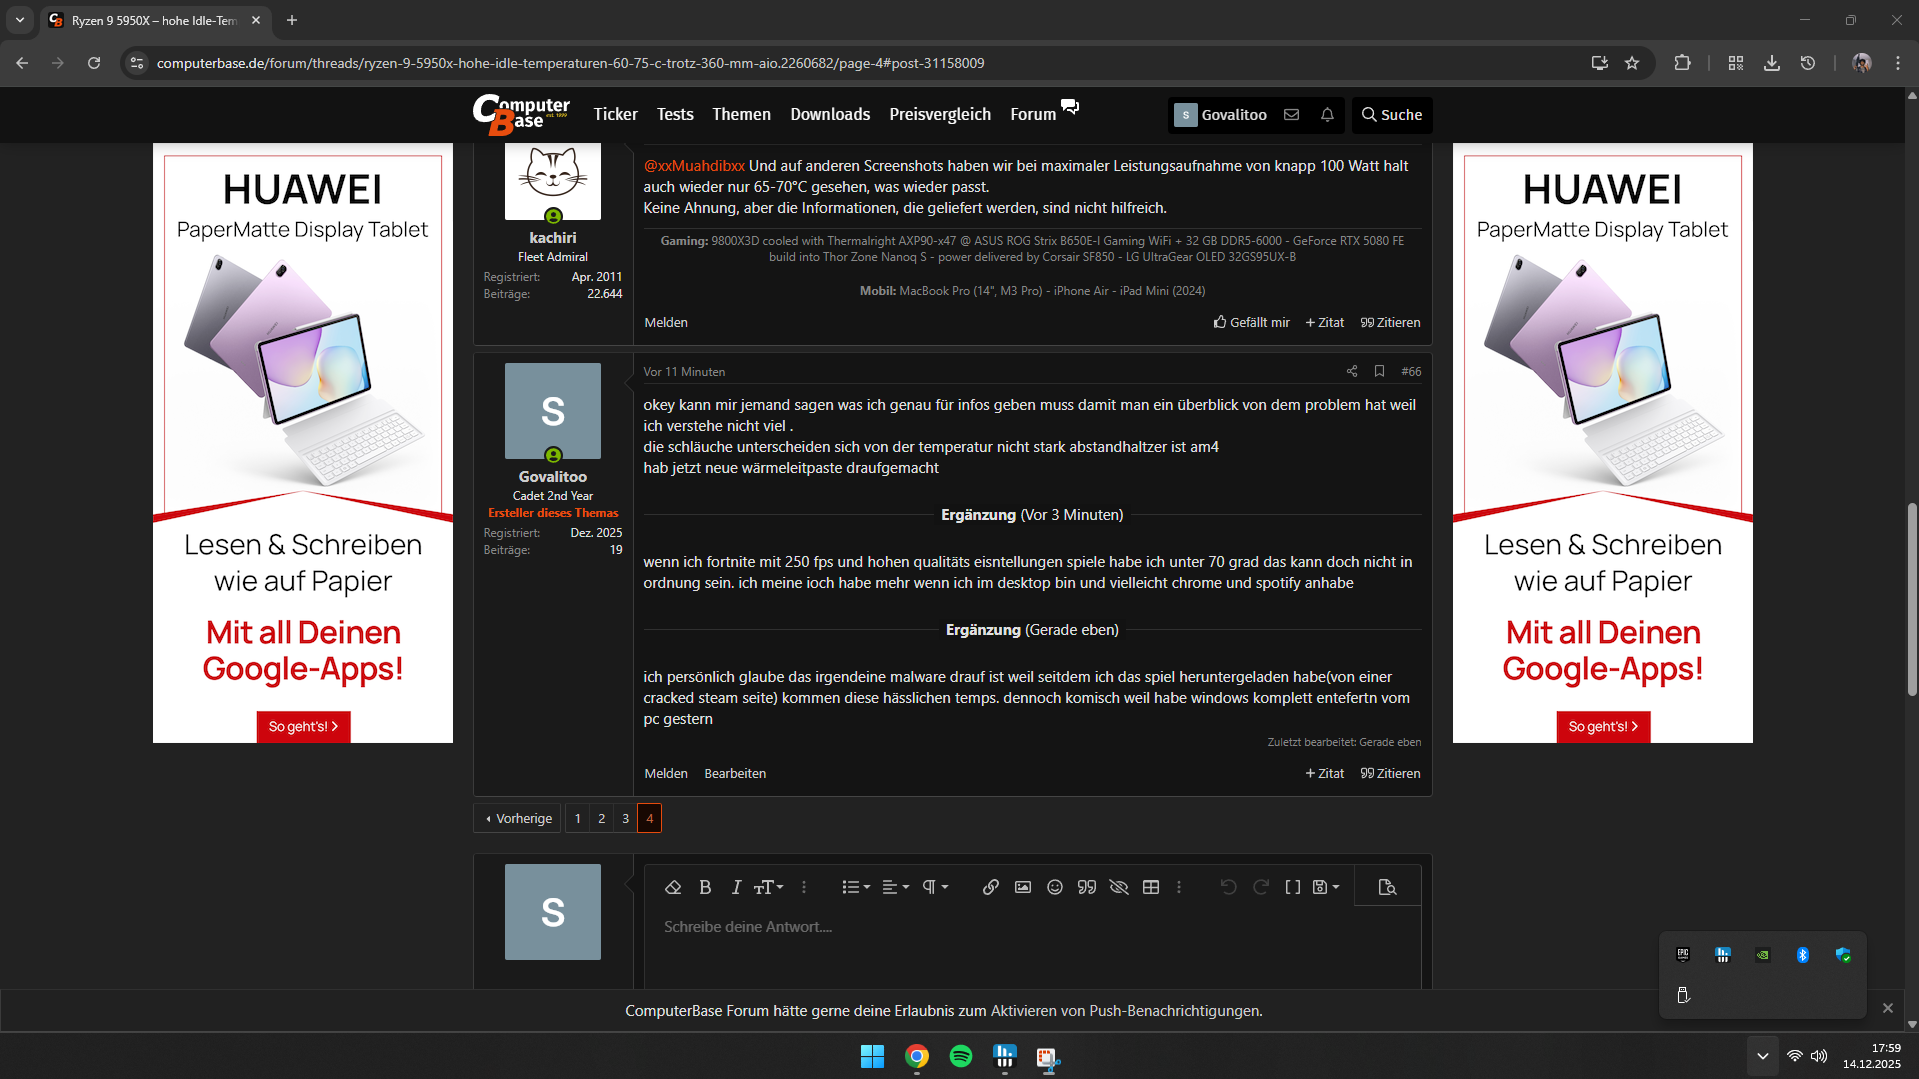Viewport: 1919px width, 1079px height.
Task: Open the list dropdown in the editor toolbar
Action: (x=856, y=887)
